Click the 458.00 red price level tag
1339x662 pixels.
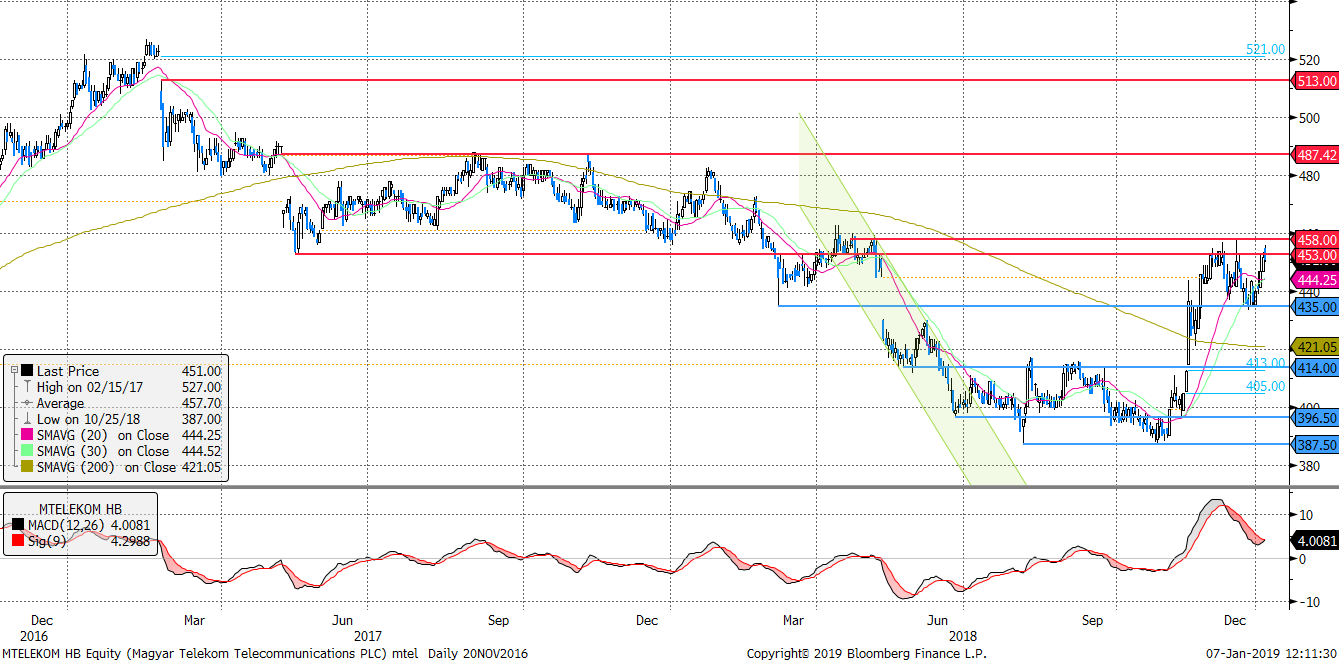pyautogui.click(x=1316, y=240)
